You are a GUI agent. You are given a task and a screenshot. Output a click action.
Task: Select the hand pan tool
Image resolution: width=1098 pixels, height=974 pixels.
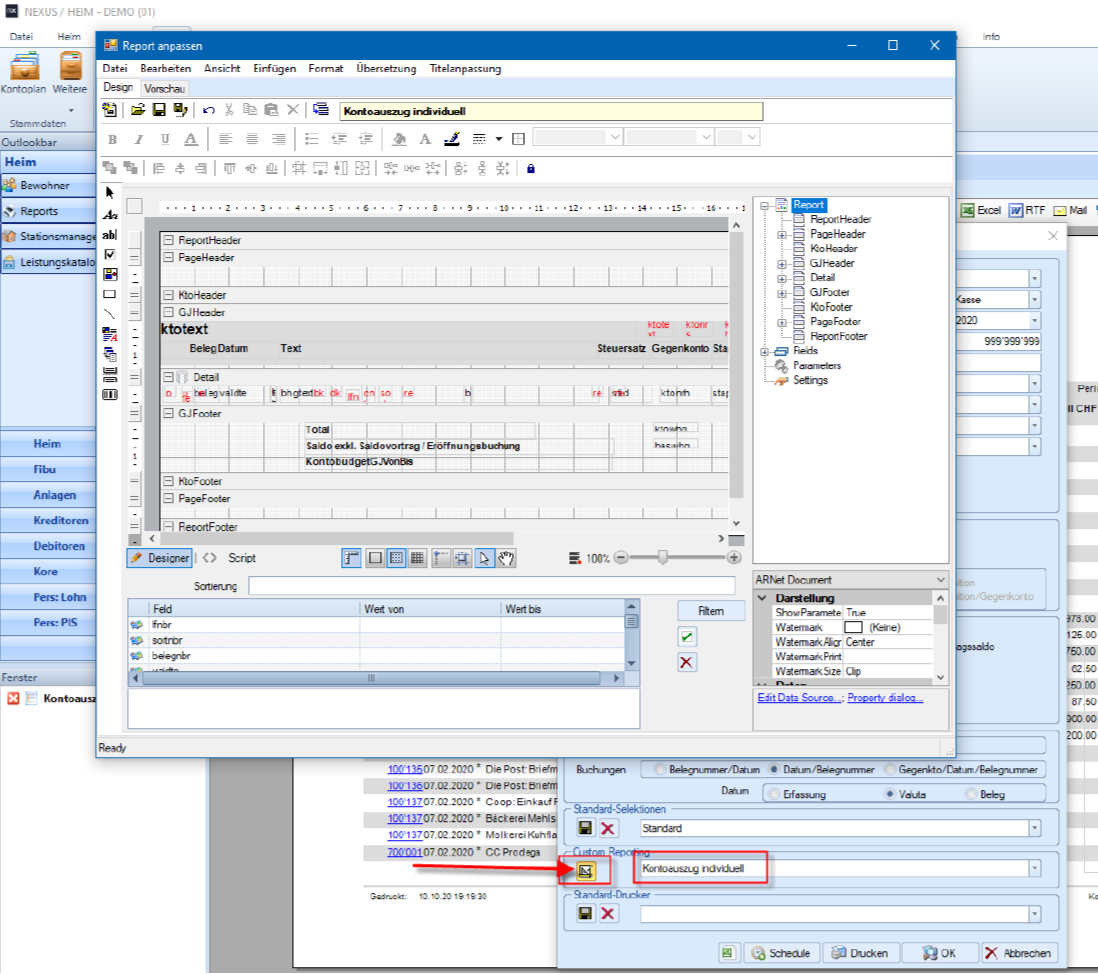(x=506, y=558)
